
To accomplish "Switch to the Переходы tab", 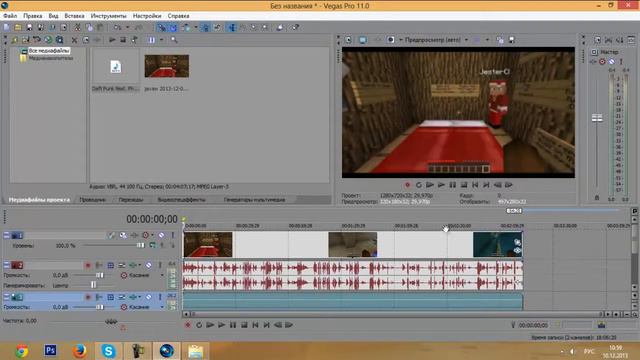I will tap(131, 200).
